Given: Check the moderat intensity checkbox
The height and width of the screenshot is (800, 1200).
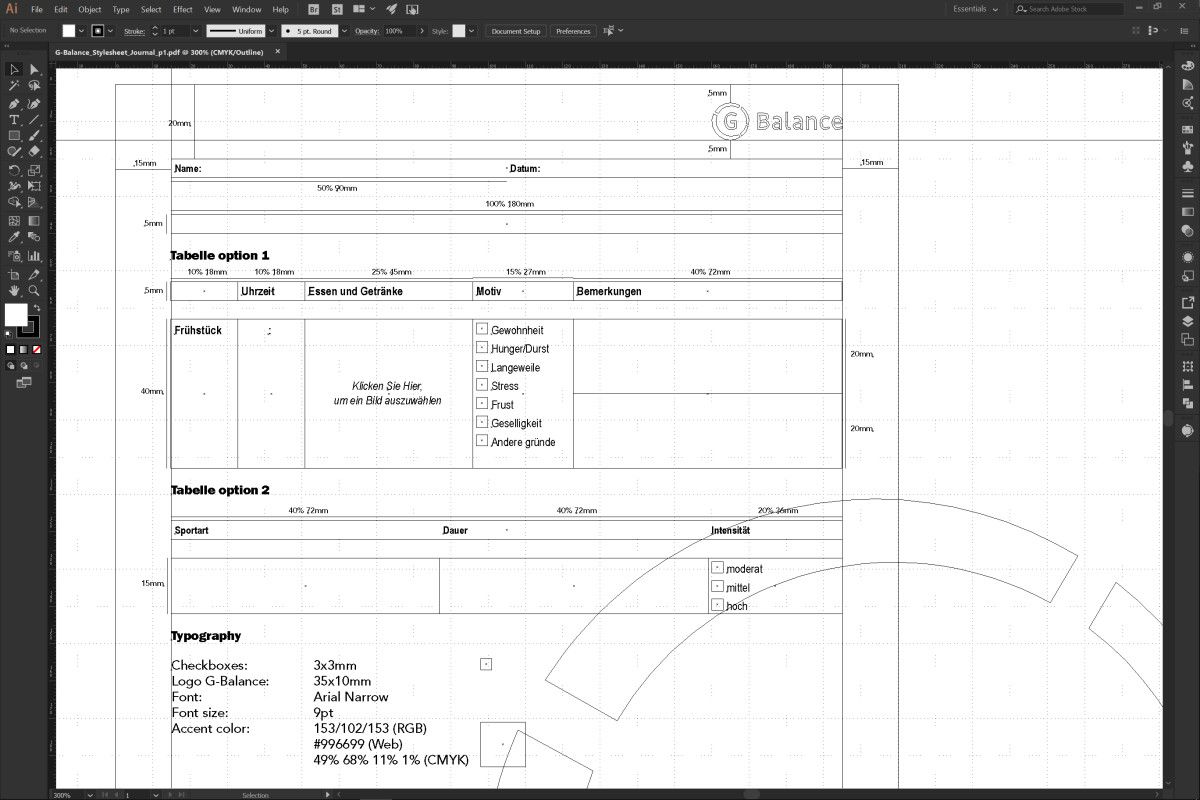Looking at the screenshot, I should point(717,568).
